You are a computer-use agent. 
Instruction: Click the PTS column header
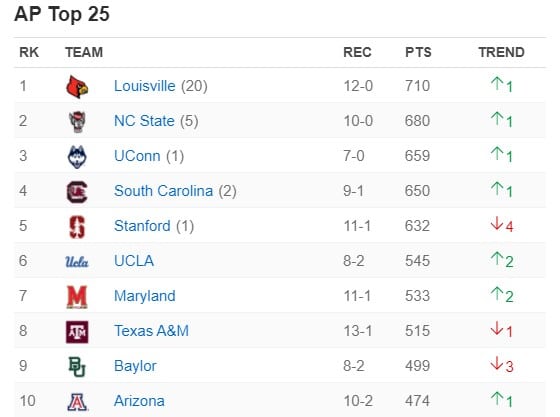(x=418, y=52)
